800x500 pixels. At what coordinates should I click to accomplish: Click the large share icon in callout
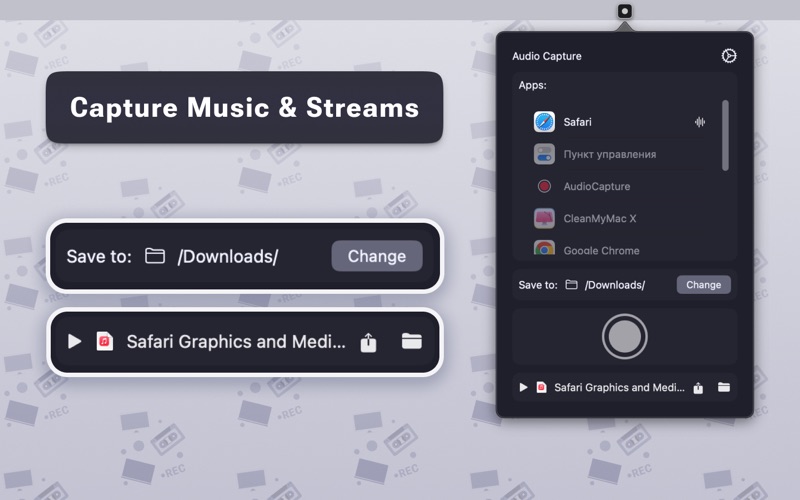(x=368, y=342)
